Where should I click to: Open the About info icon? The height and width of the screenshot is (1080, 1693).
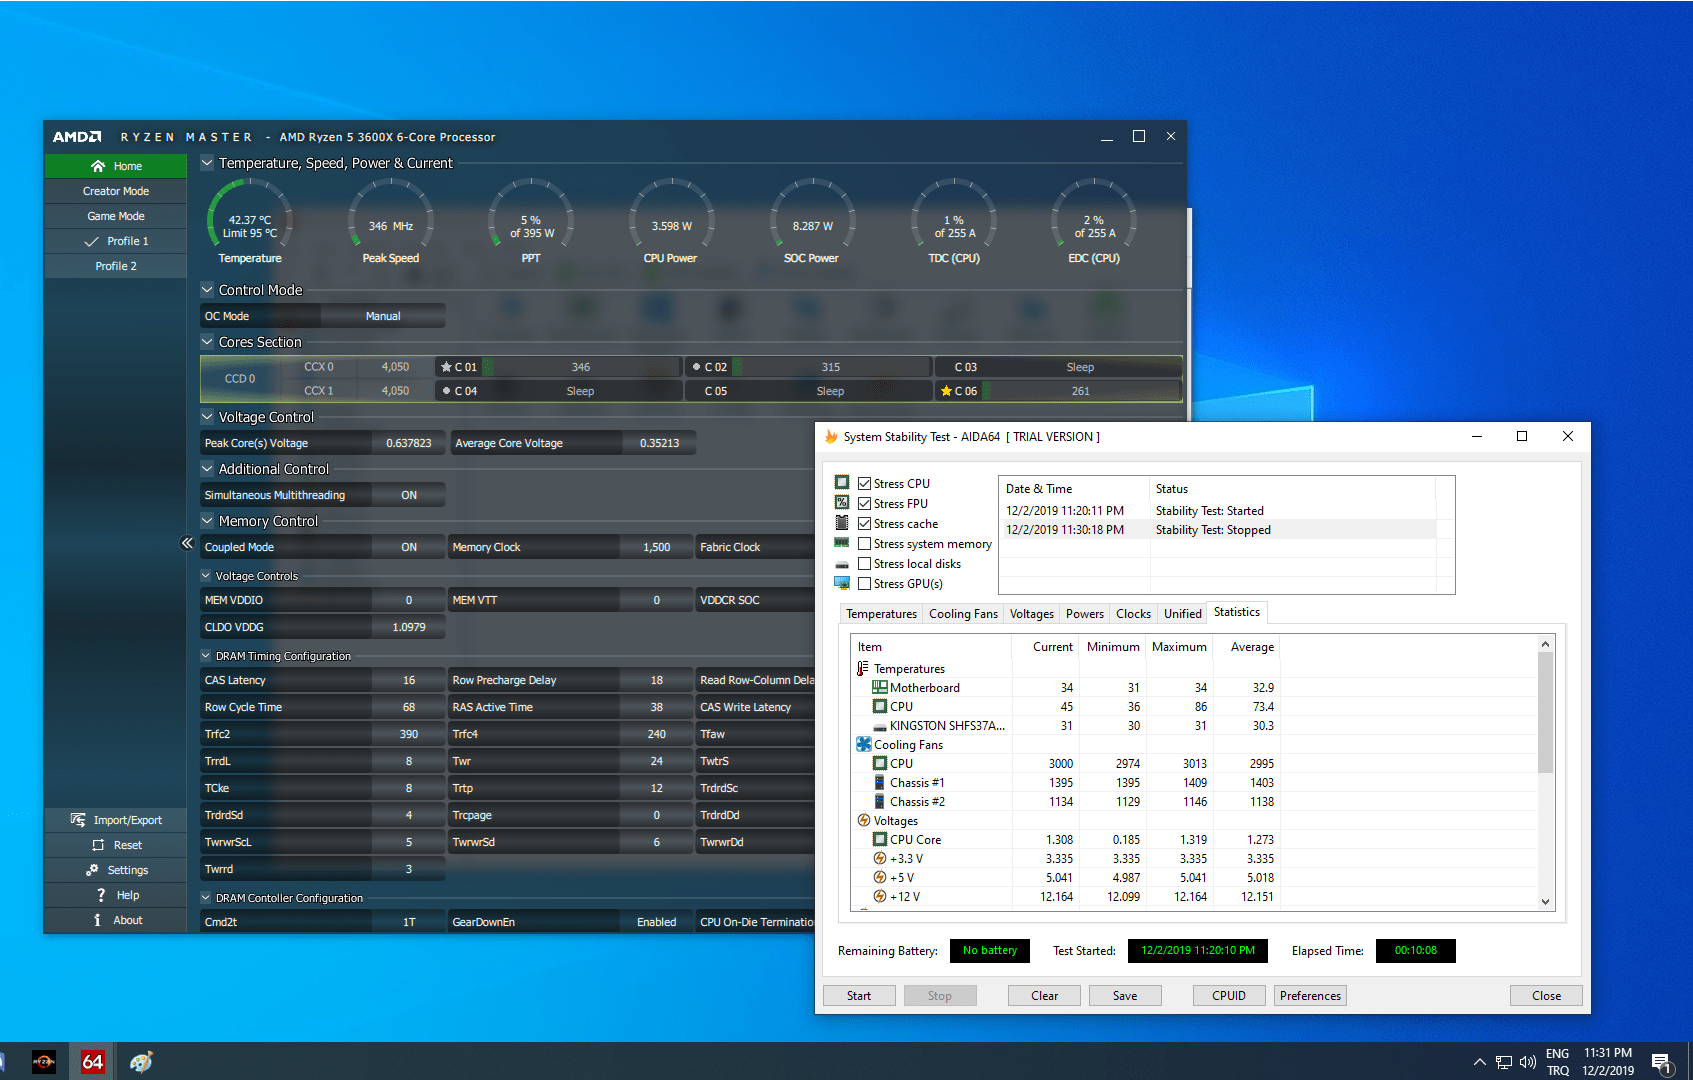pos(97,920)
